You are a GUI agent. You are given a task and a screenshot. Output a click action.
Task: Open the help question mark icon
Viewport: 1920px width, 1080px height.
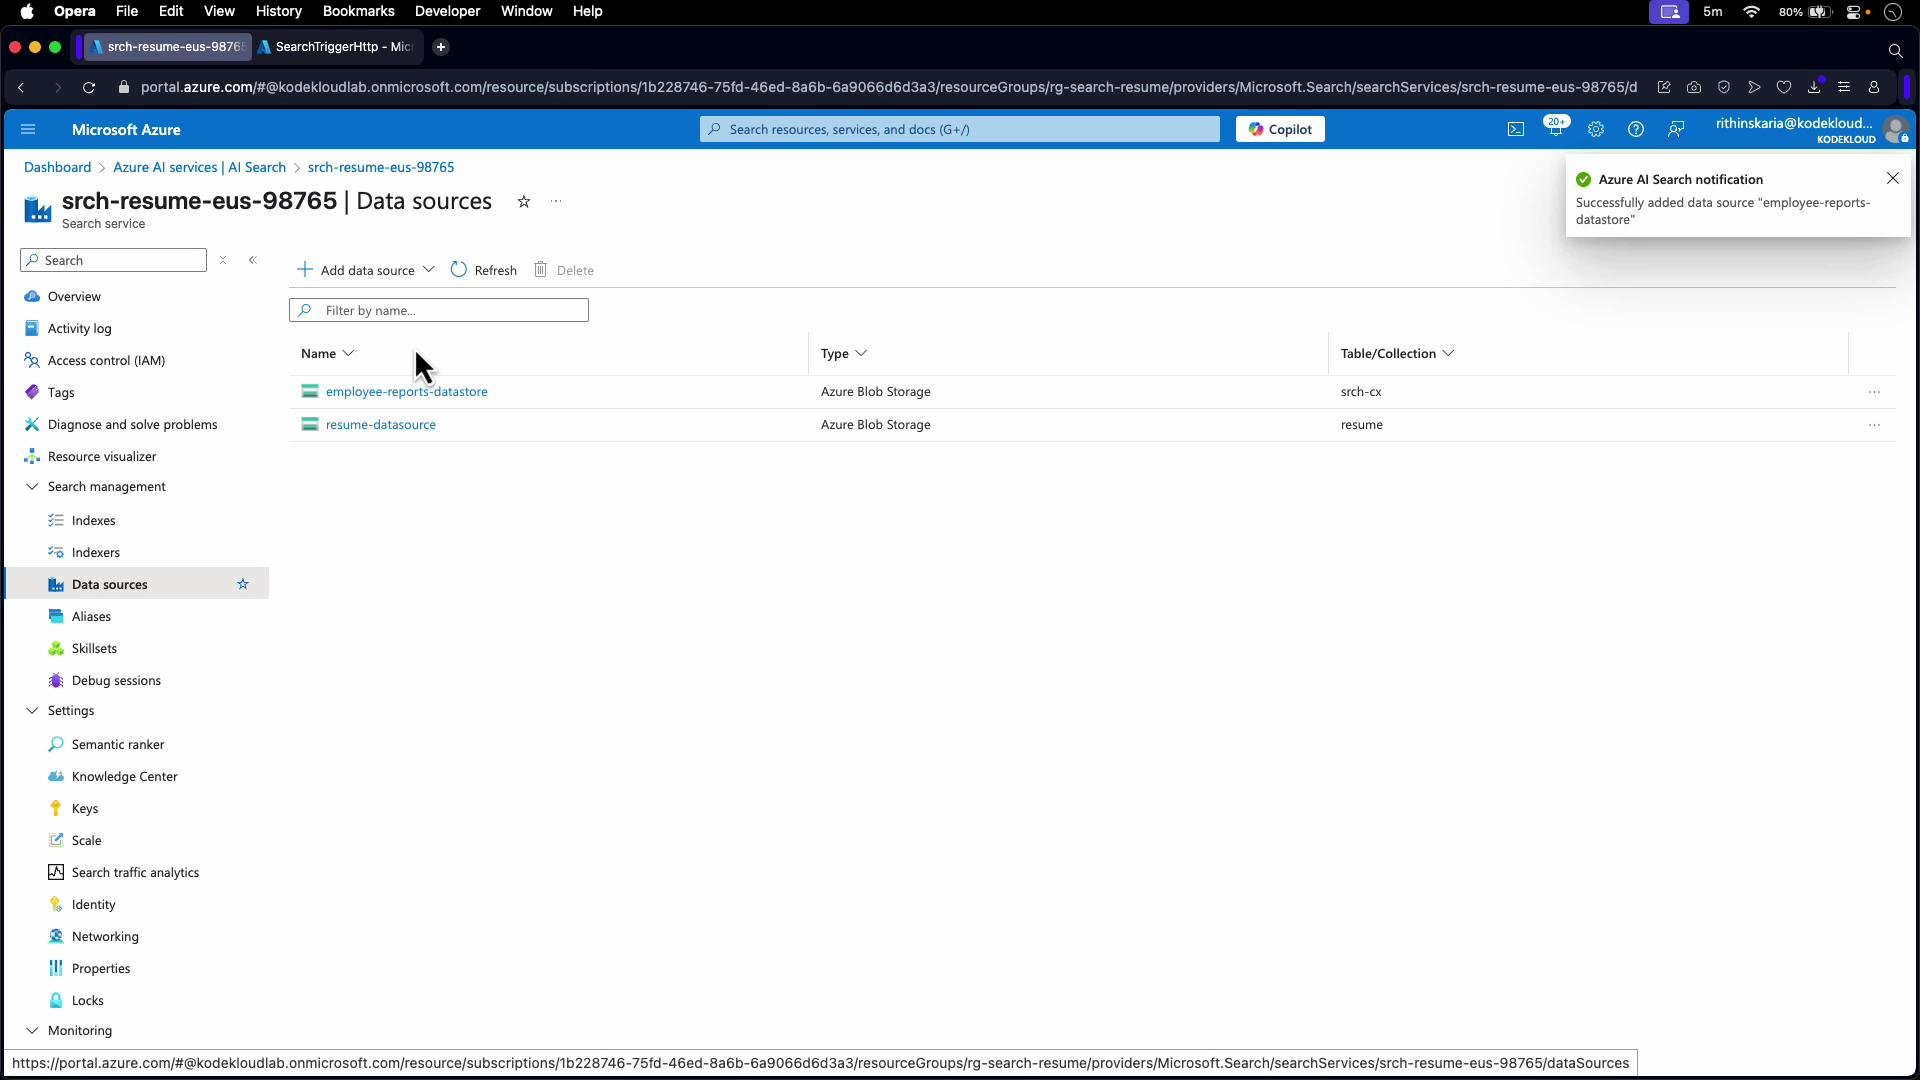(1636, 130)
